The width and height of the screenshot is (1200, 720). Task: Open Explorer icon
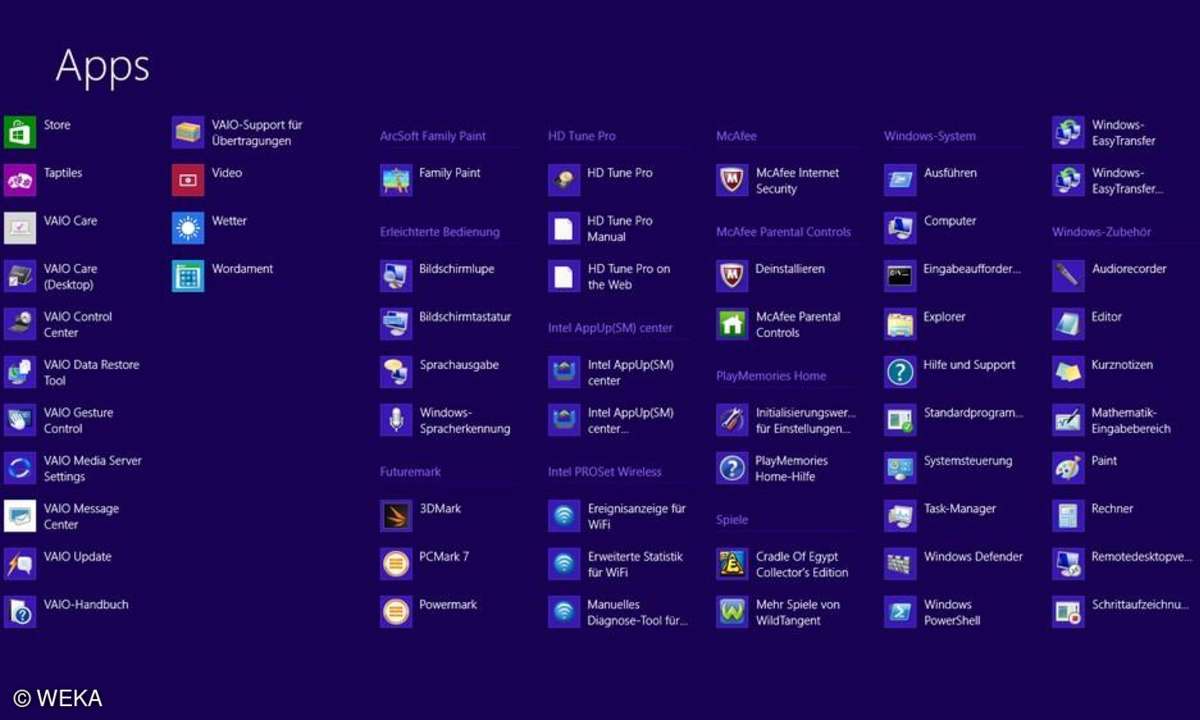coord(900,324)
